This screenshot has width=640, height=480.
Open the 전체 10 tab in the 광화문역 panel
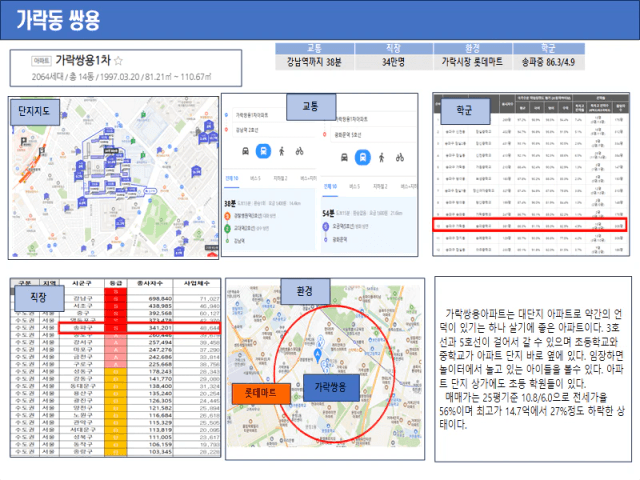click(x=331, y=187)
